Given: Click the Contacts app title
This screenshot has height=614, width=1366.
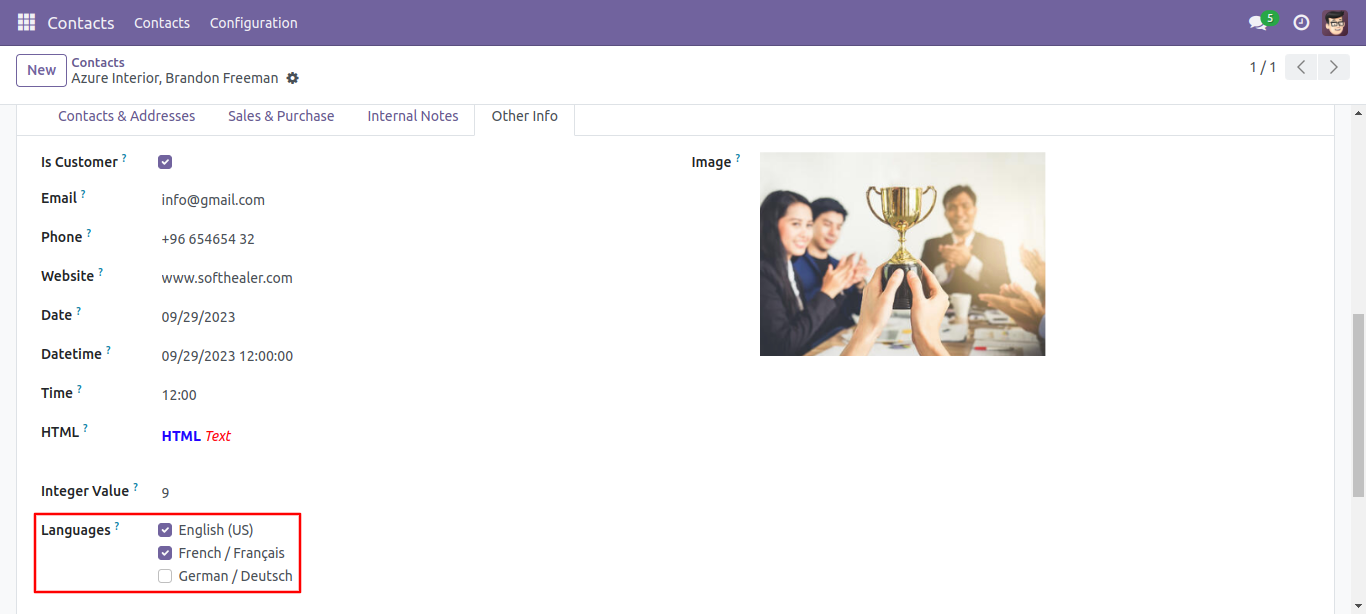Looking at the screenshot, I should coord(81,22).
